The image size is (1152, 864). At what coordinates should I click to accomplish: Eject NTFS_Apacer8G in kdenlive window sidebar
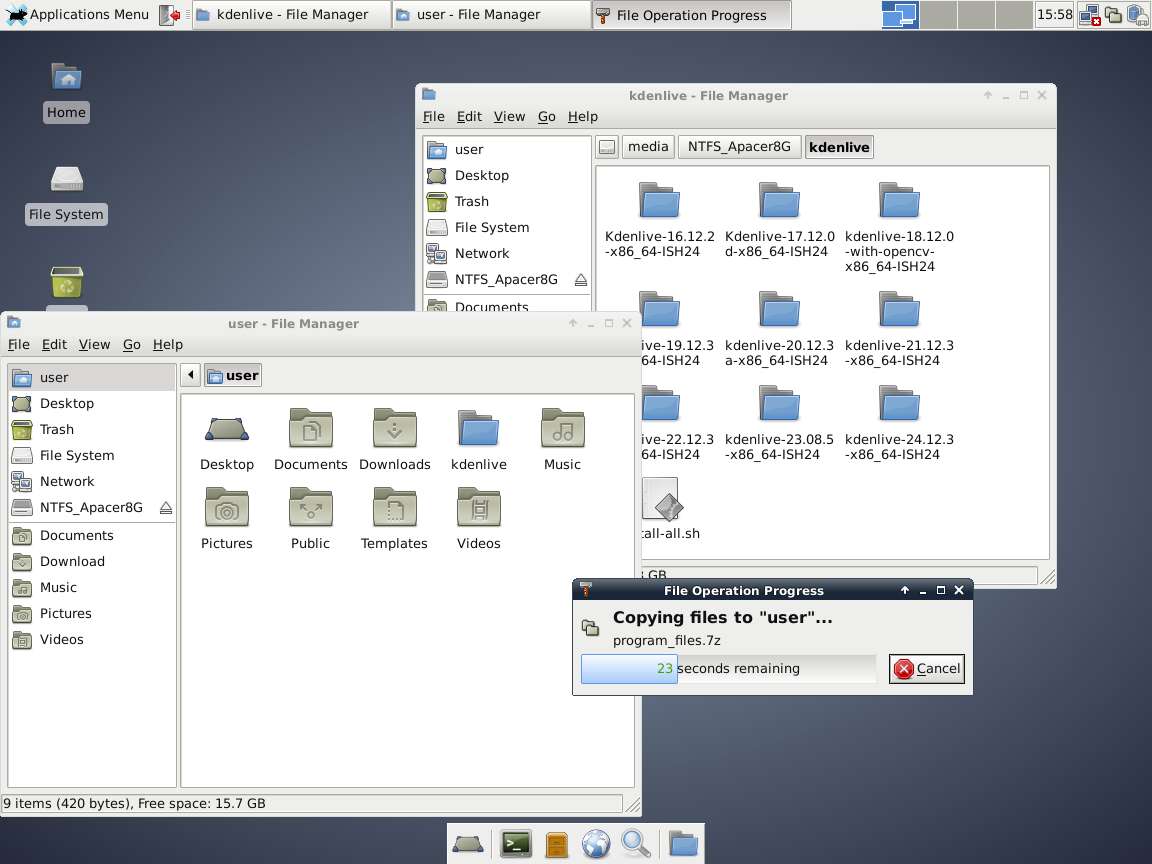(581, 280)
